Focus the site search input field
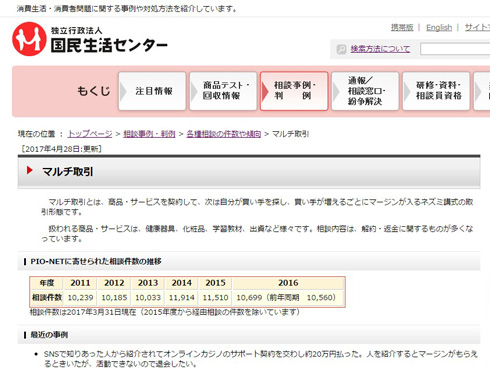Screen dimensions: 490x368 455,49
